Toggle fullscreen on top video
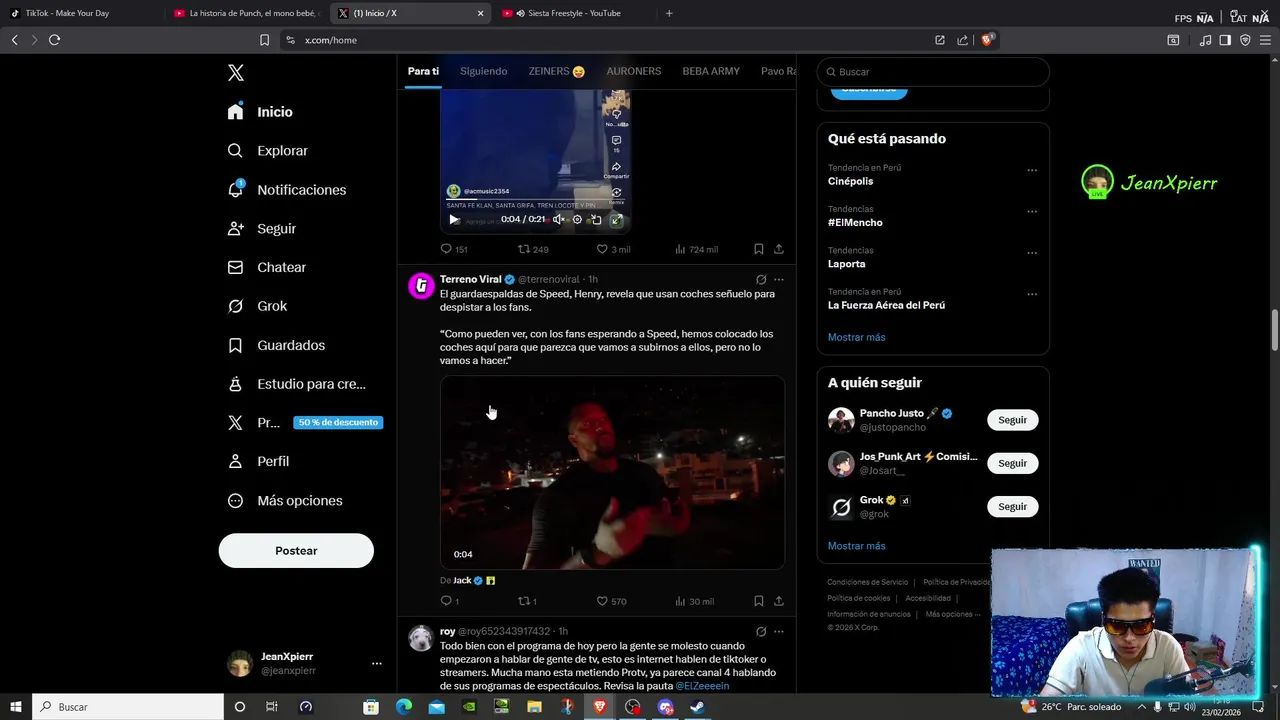Screen dimensions: 1280x720 point(616,220)
